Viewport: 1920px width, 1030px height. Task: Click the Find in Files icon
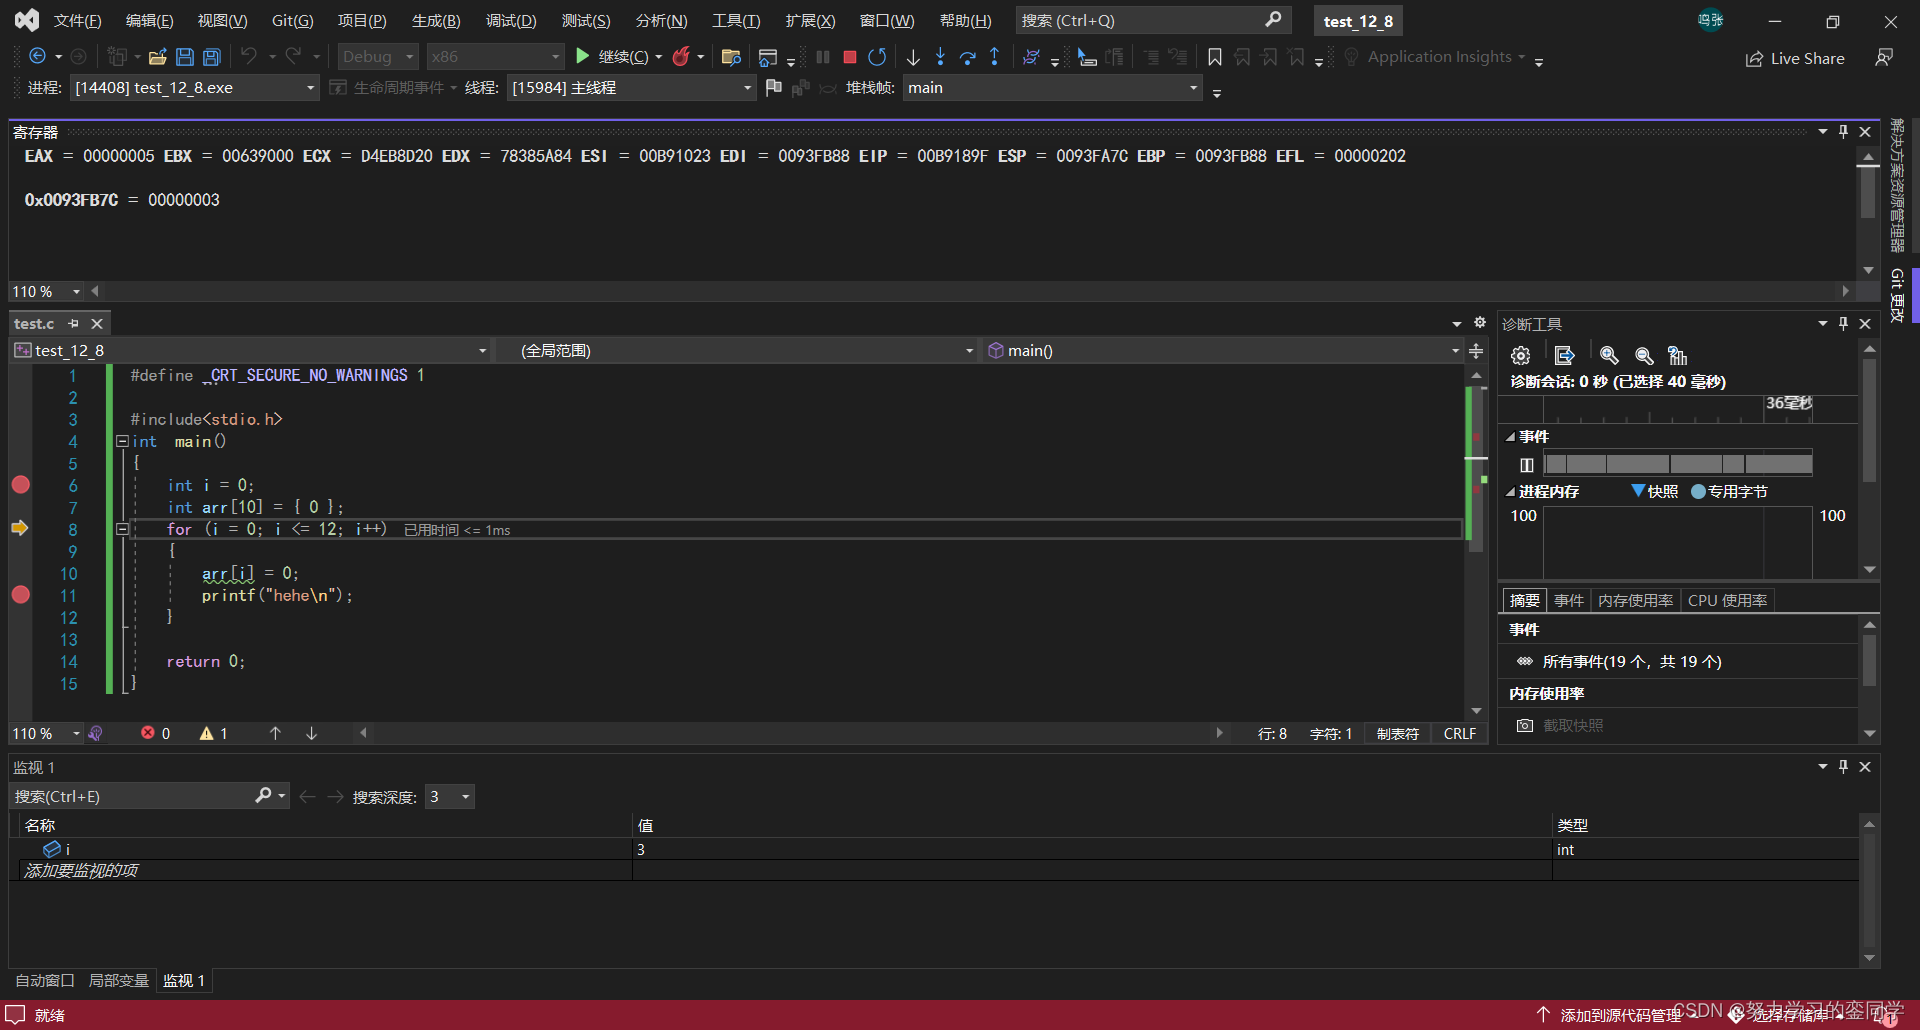click(x=731, y=57)
